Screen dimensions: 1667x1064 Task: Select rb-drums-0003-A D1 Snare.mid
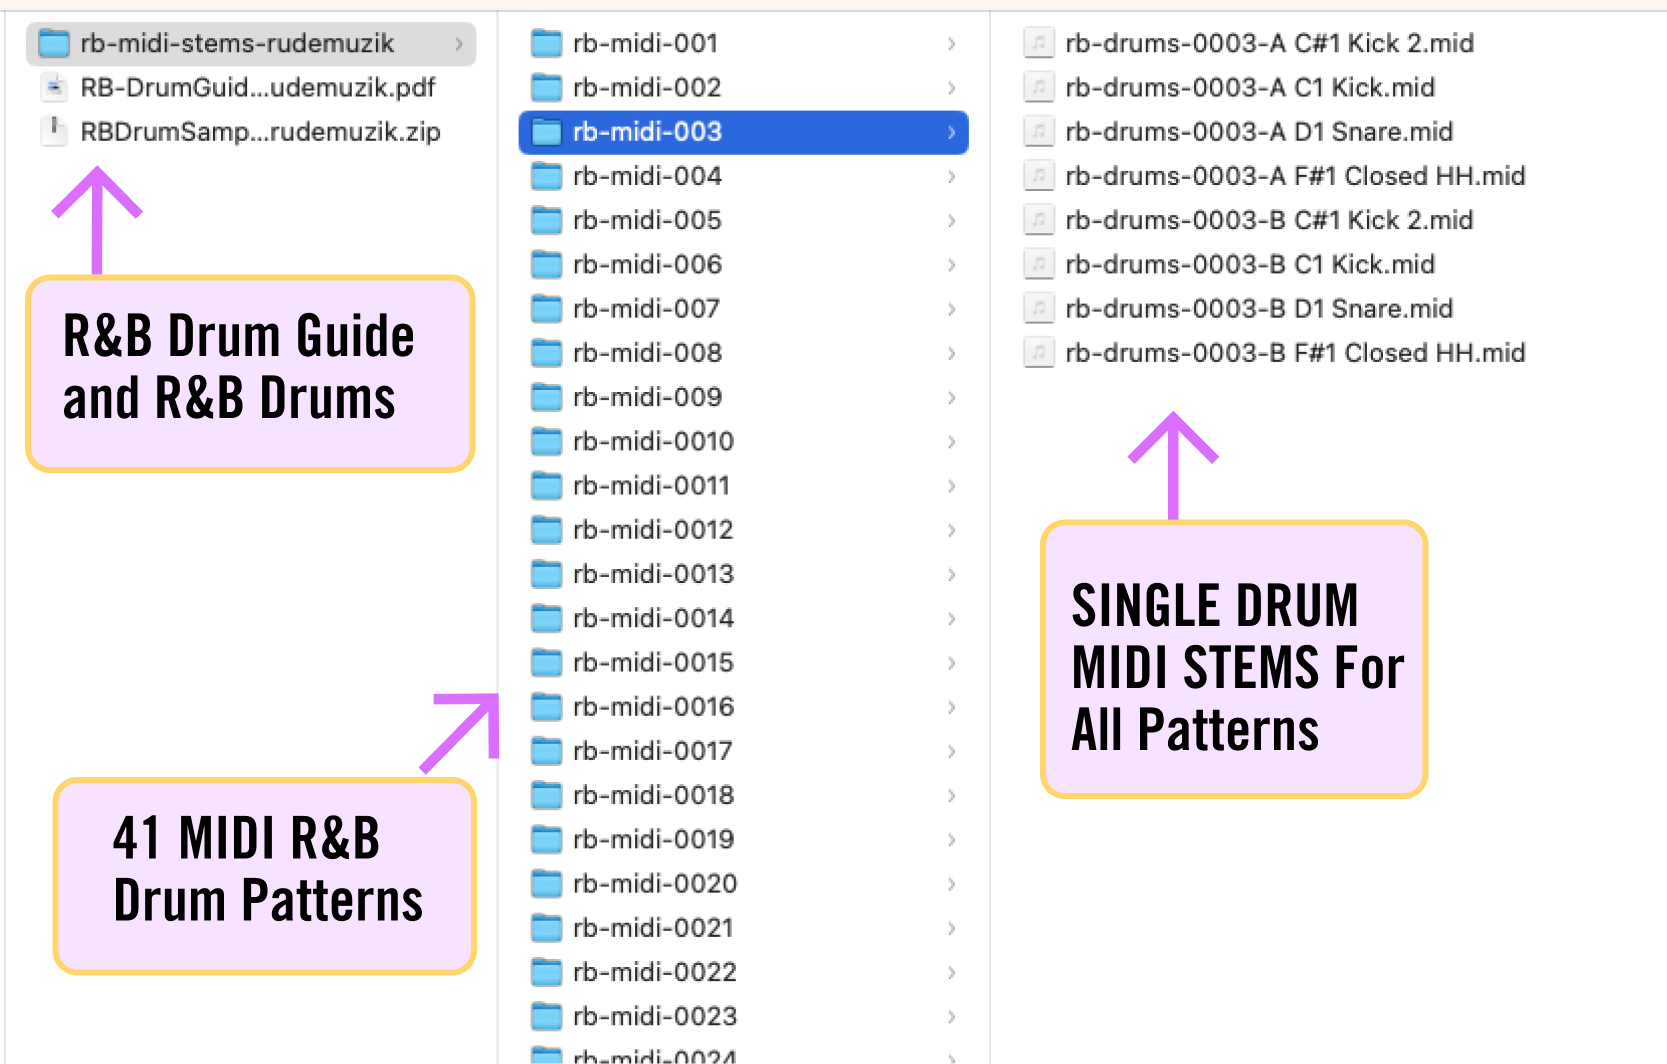click(1258, 131)
